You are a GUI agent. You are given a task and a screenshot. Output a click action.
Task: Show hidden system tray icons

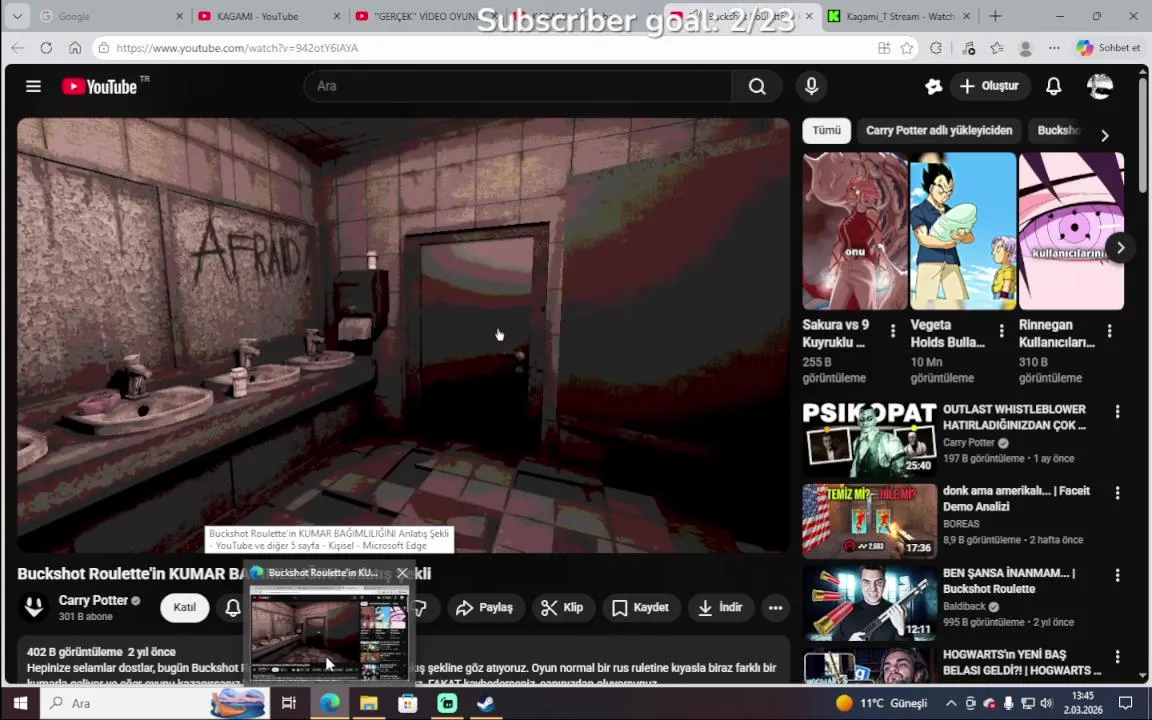(951, 703)
